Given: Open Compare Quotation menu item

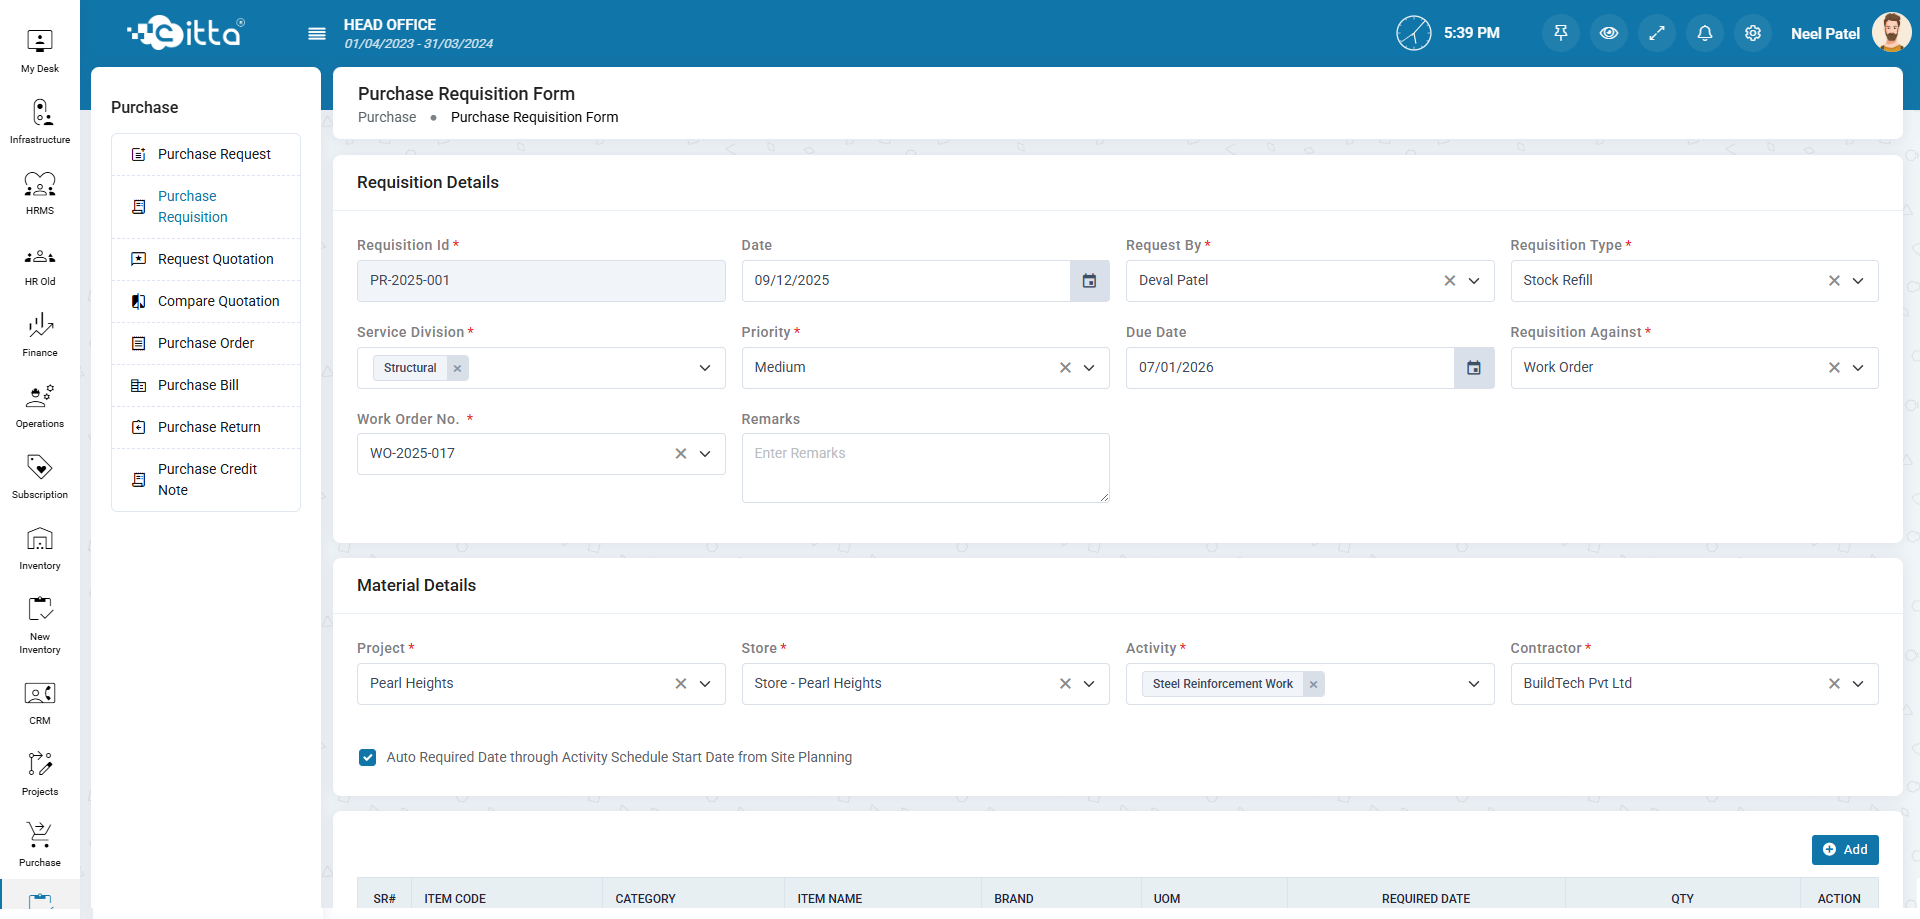Looking at the screenshot, I should click(x=218, y=301).
